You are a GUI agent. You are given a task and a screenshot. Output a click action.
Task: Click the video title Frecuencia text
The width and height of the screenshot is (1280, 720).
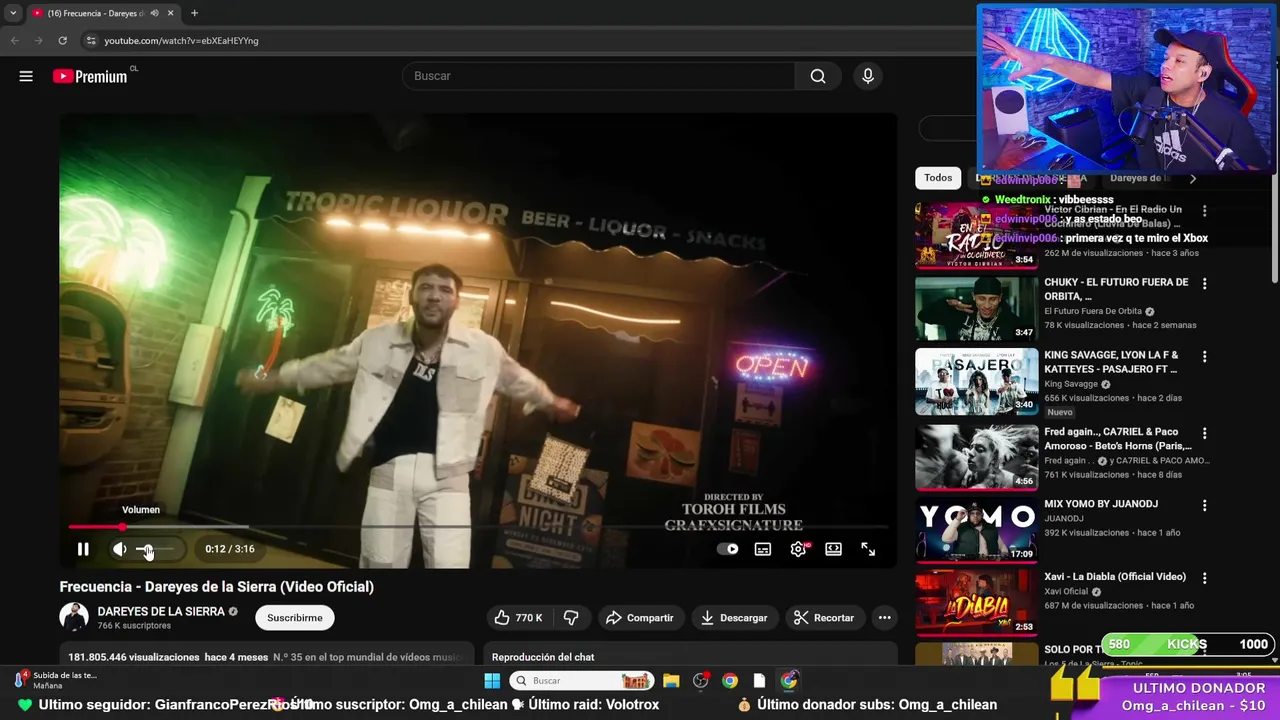point(217,587)
